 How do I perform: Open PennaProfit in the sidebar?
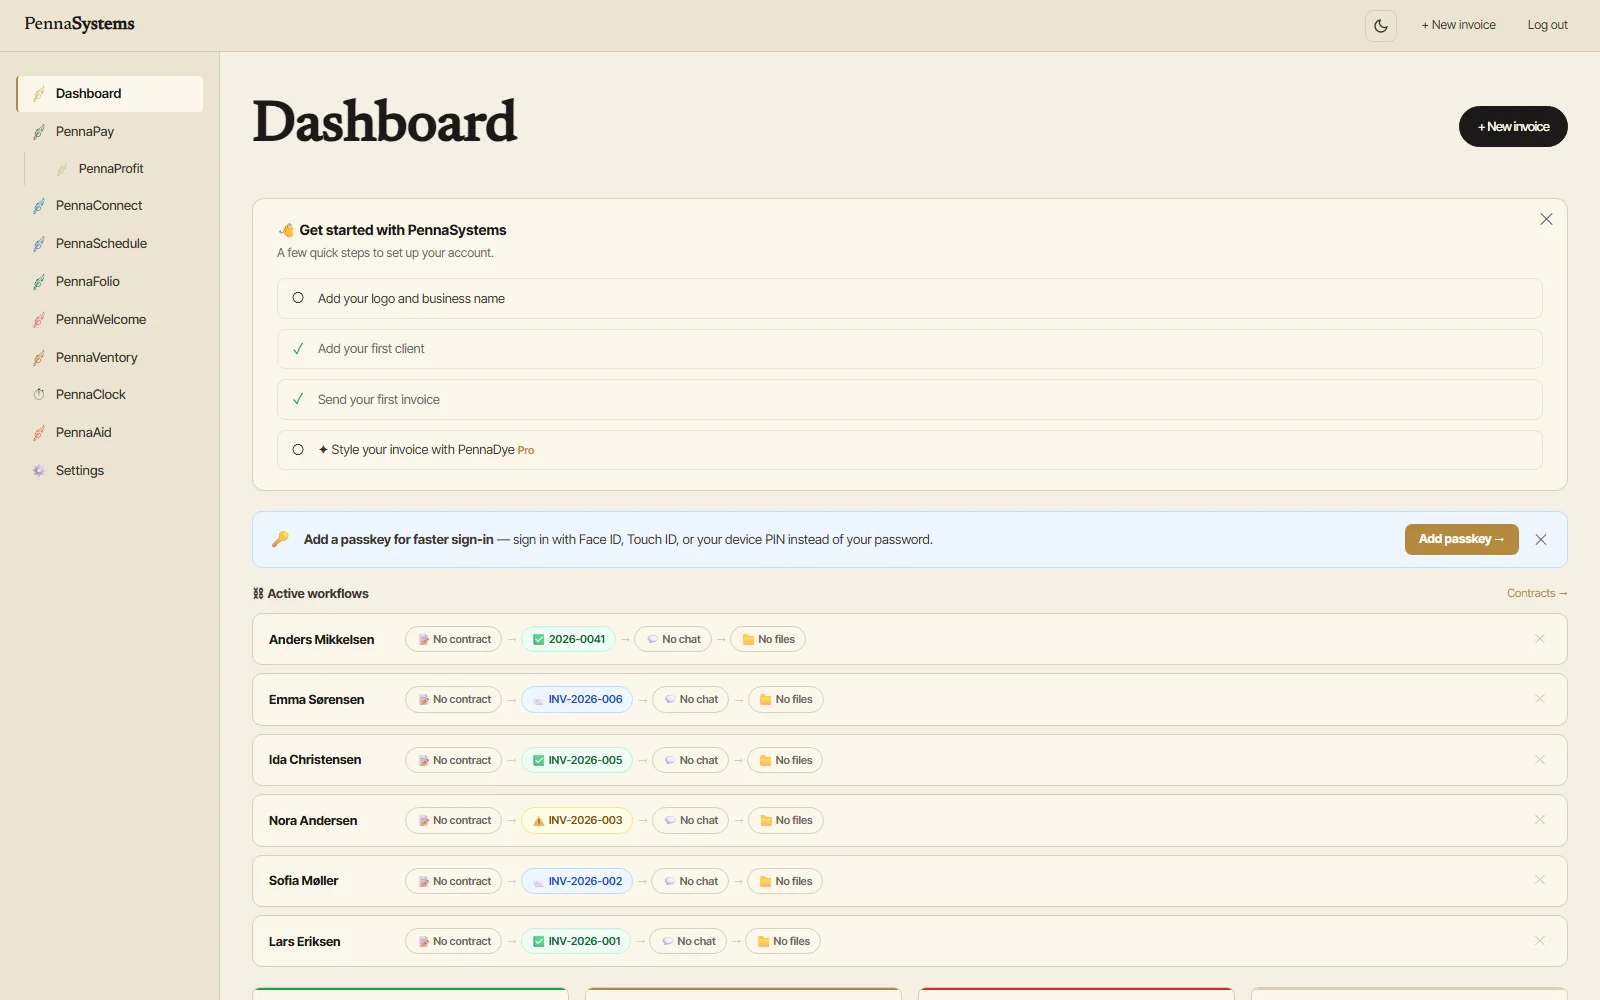click(x=116, y=169)
